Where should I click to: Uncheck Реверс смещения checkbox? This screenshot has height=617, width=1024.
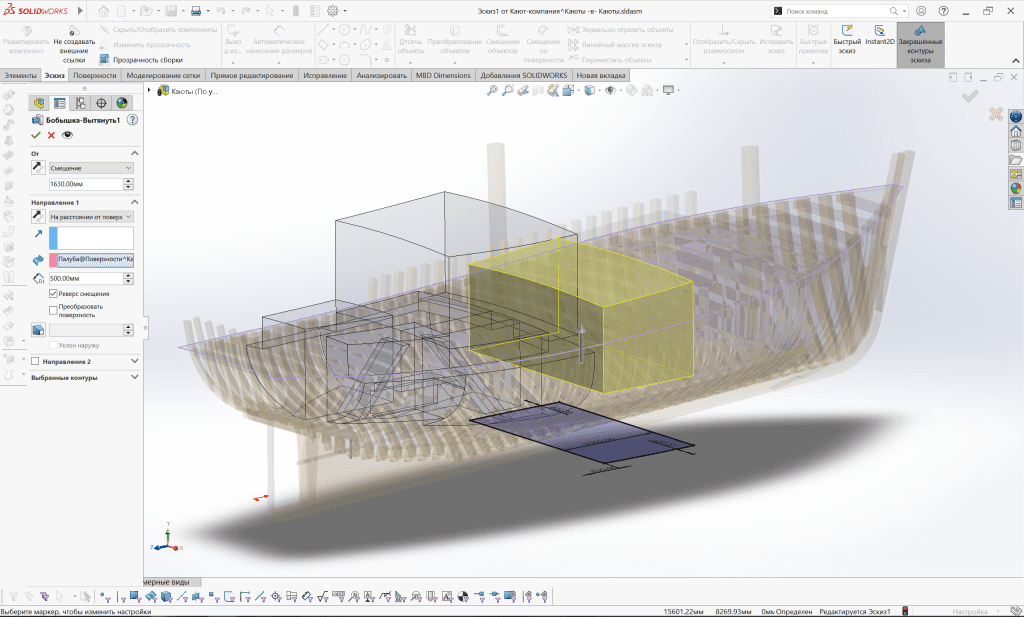pyautogui.click(x=54, y=294)
